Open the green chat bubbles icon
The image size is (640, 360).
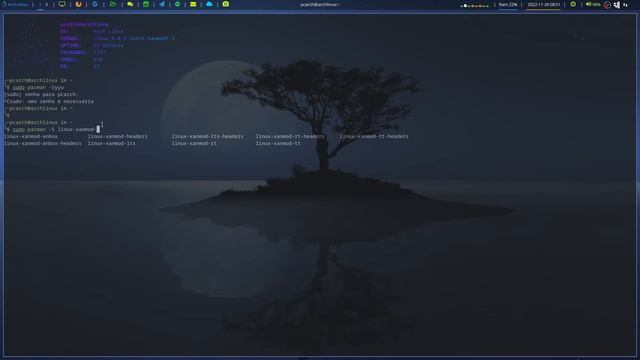pos(130,4)
